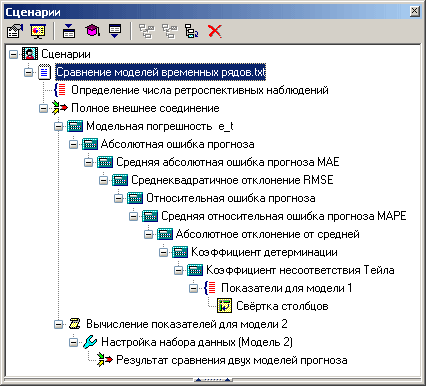The width and height of the screenshot is (426, 386).
Task: Click calculator icon beside Относительная ошибка прогноза
Action: [x=135, y=198]
